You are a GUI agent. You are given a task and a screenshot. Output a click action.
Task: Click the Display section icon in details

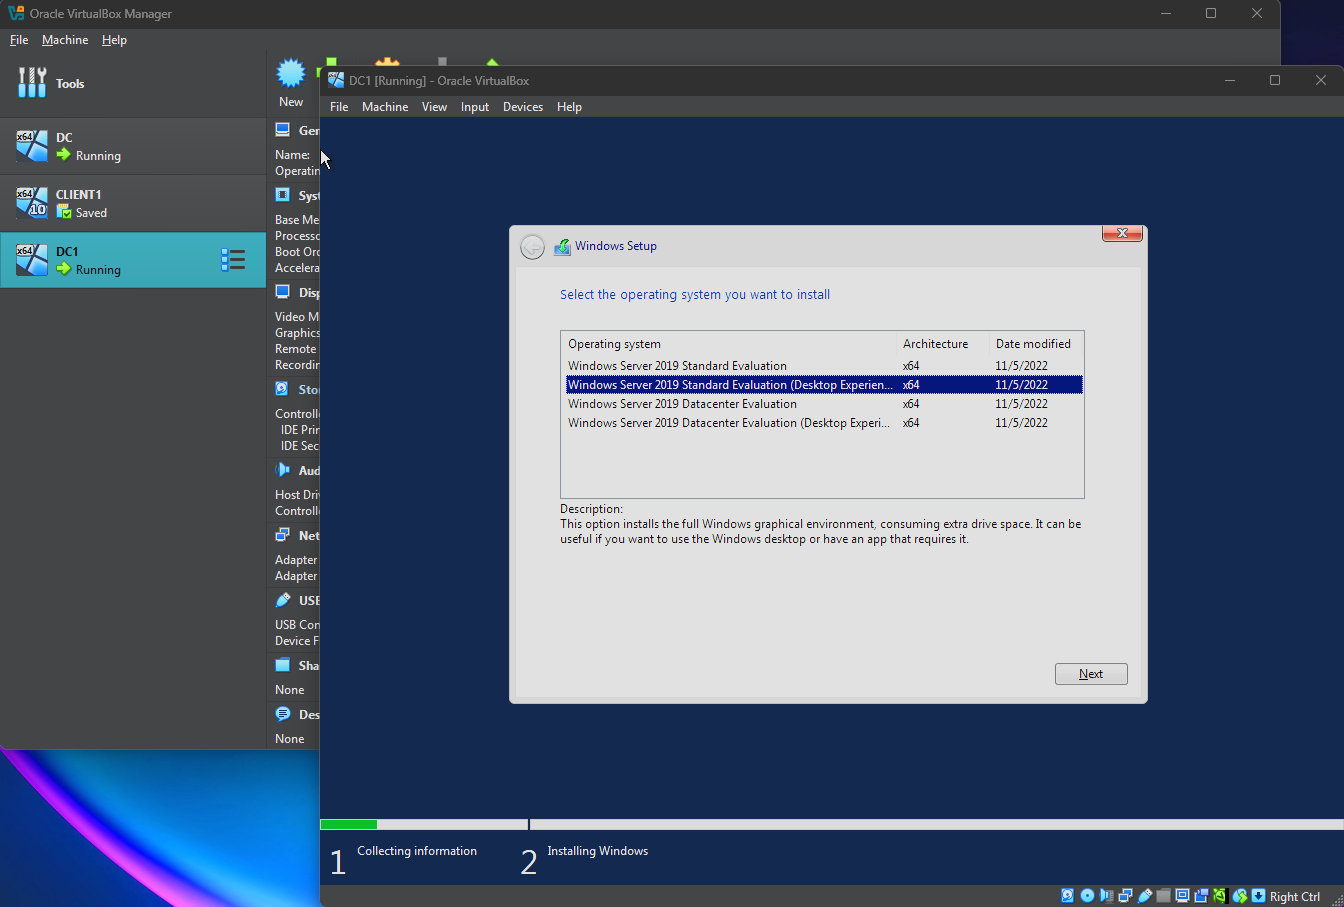click(283, 292)
